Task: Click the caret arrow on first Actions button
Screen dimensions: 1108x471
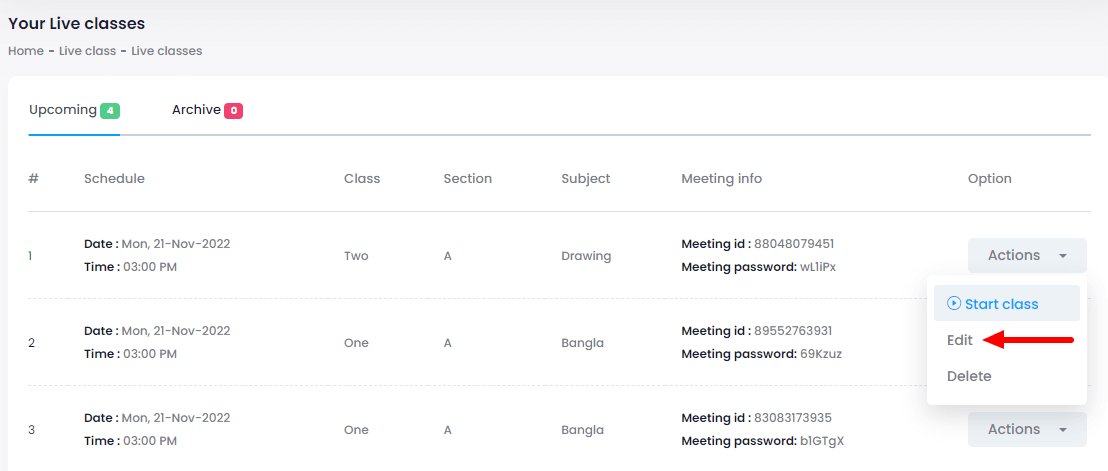Action: click(x=1062, y=256)
